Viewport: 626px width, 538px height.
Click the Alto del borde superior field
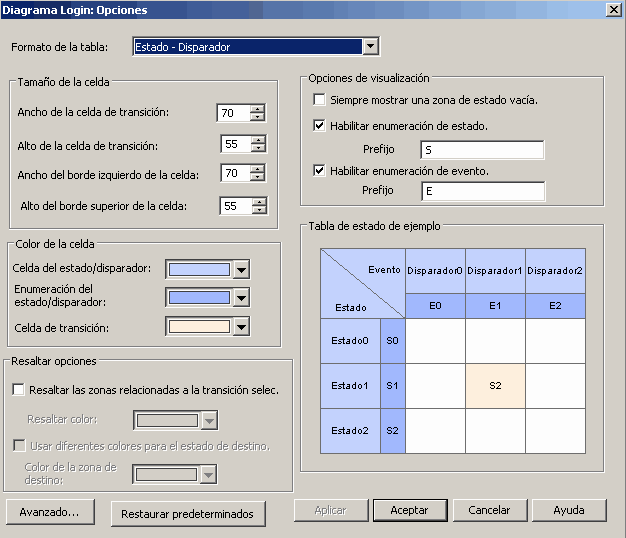pos(236,206)
